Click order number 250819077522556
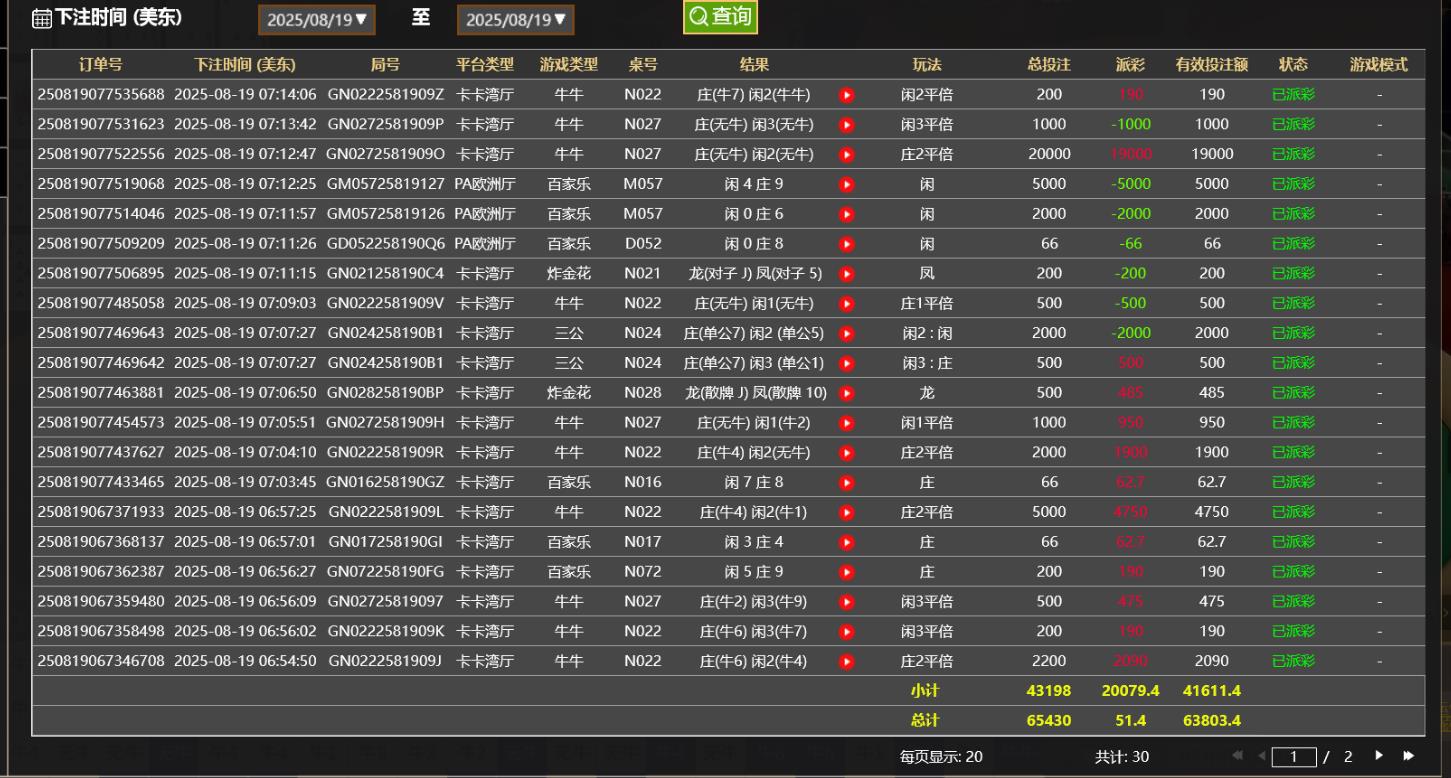Image resolution: width=1451 pixels, height=778 pixels. [101, 154]
